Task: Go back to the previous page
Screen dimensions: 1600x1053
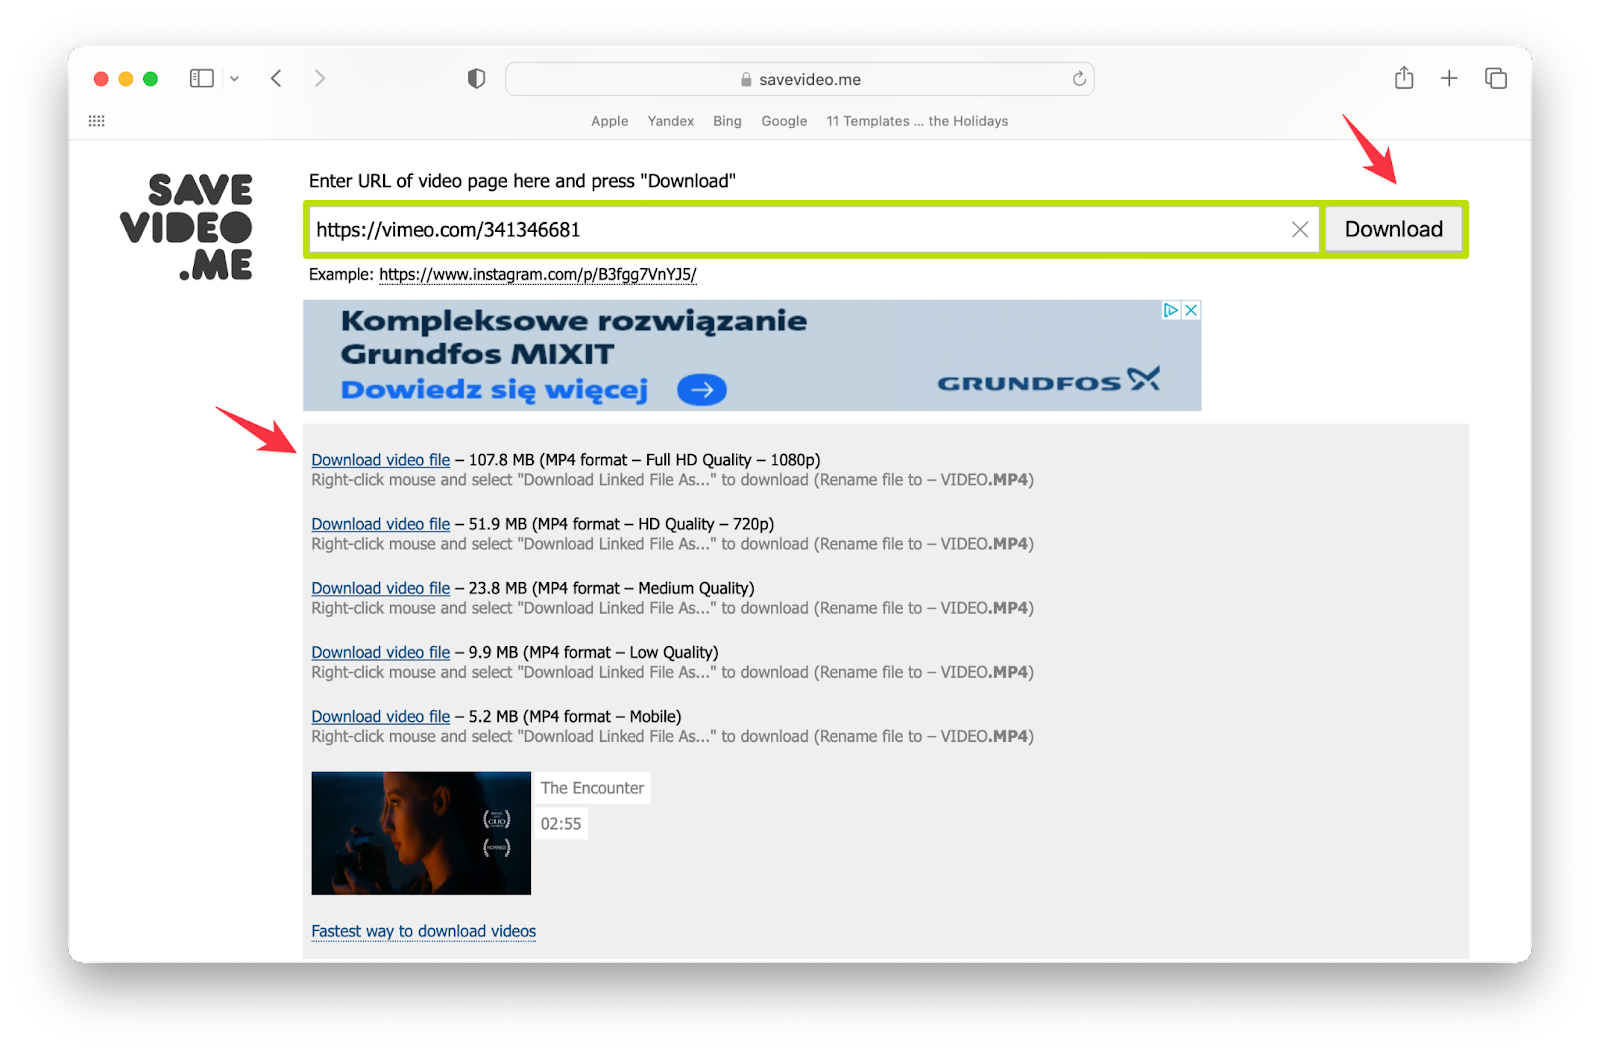Action: coord(276,78)
